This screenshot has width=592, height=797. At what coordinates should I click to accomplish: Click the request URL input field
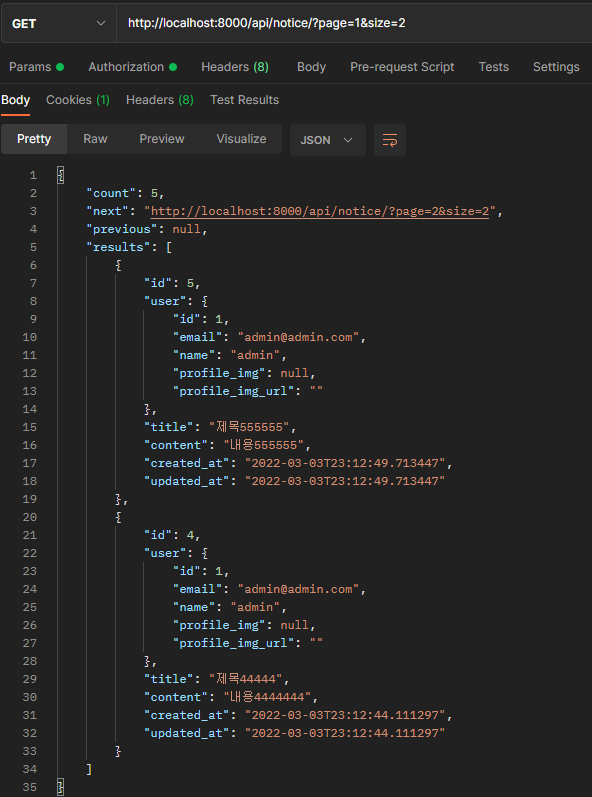(x=354, y=23)
